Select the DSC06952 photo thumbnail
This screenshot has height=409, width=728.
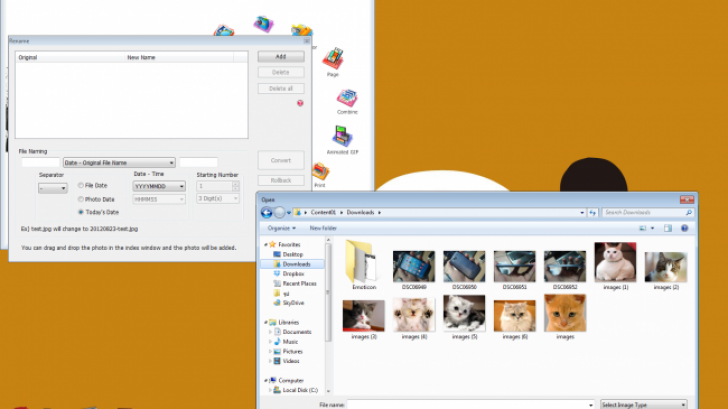[565, 267]
